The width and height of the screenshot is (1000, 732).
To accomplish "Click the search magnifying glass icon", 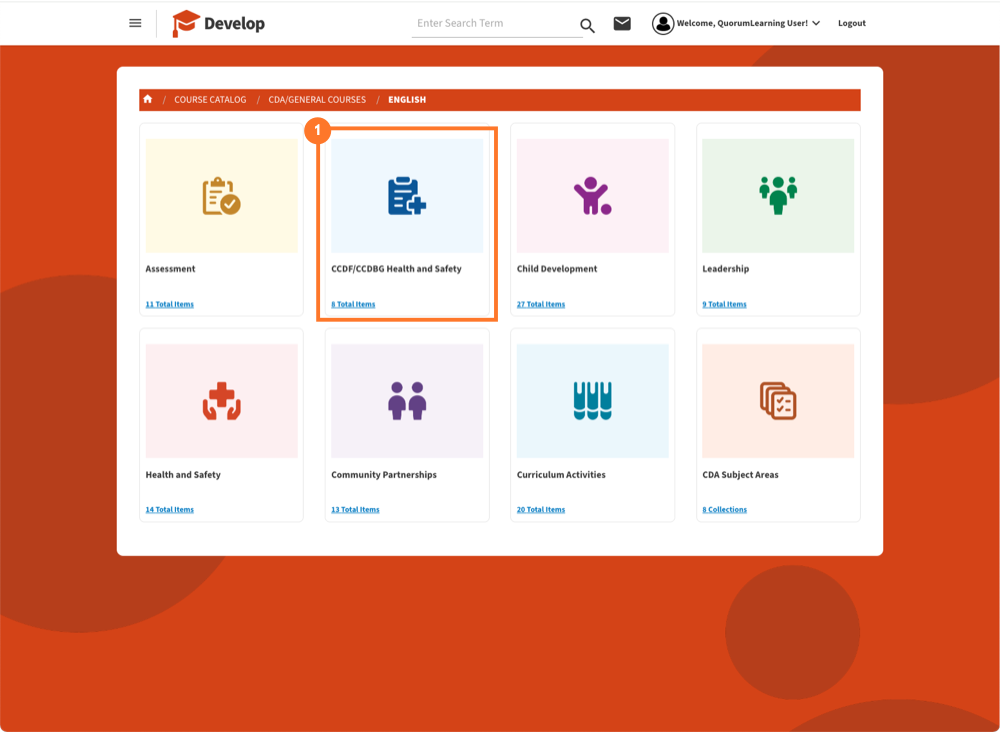I will tap(587, 25).
